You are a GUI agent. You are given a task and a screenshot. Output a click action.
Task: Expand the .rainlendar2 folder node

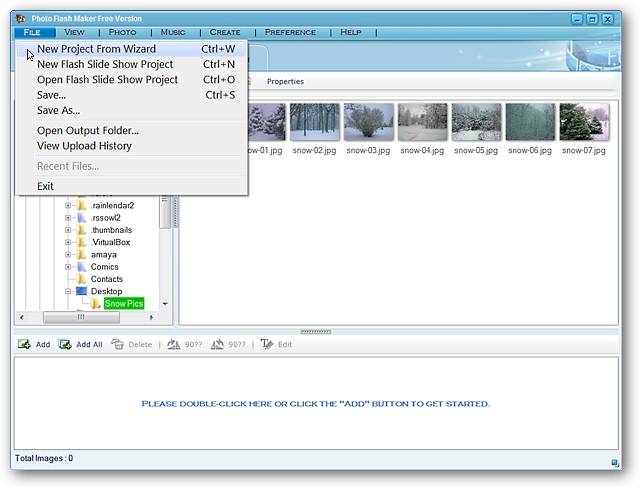pos(68,205)
